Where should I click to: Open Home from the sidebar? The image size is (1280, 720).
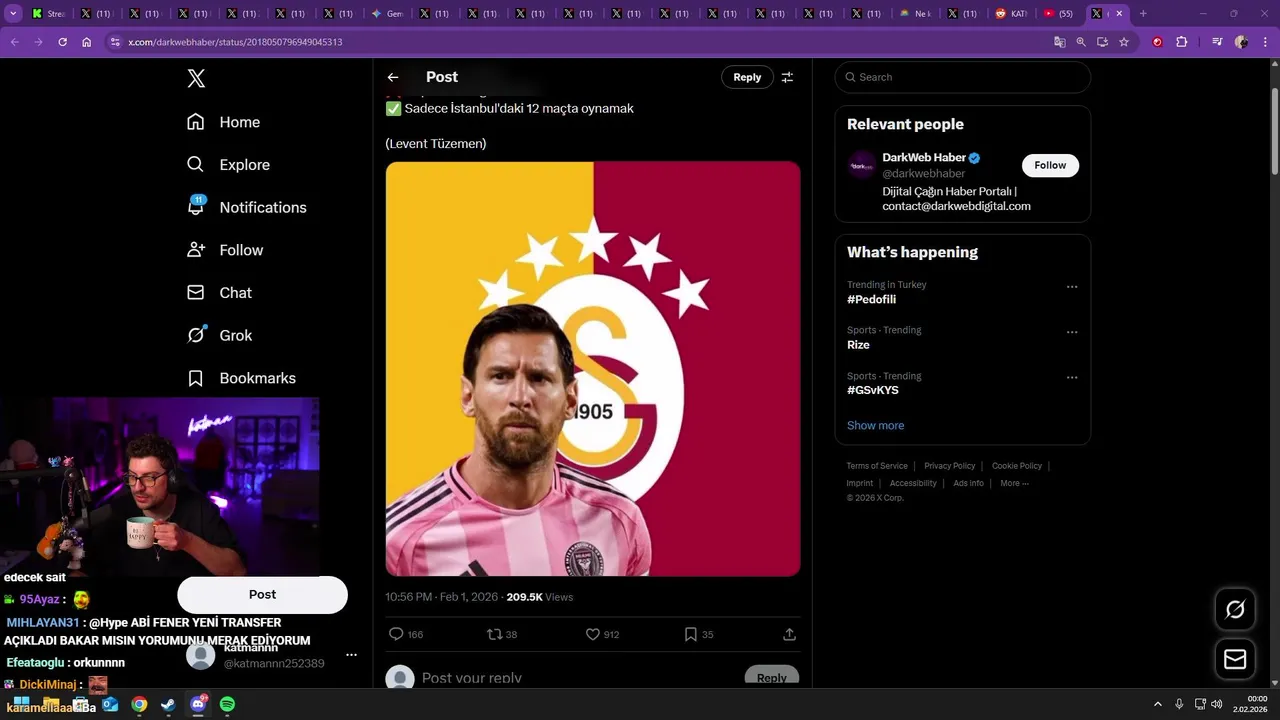pos(224,122)
